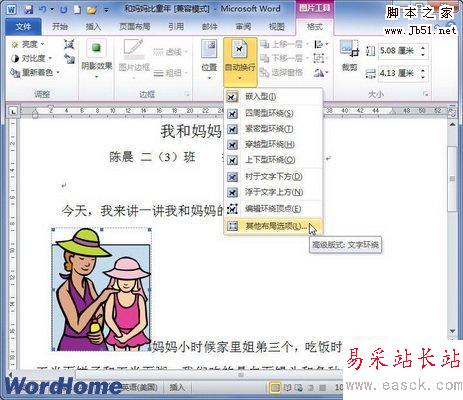Select 穿越型环绕(H) through wrapping
Screen dimensions: 463x400
click(x=273, y=145)
